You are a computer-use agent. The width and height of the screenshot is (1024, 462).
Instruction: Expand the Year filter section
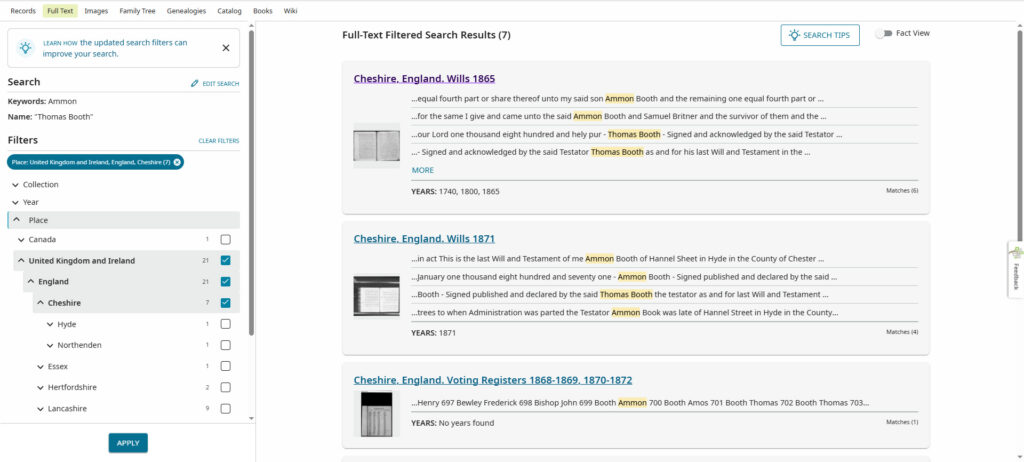[15, 202]
